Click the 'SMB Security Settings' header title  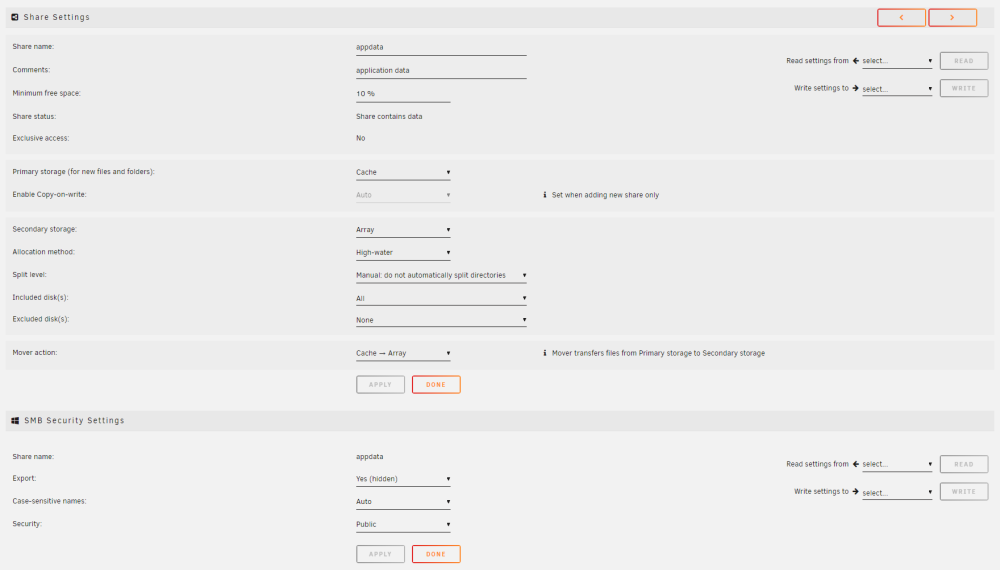(74, 421)
